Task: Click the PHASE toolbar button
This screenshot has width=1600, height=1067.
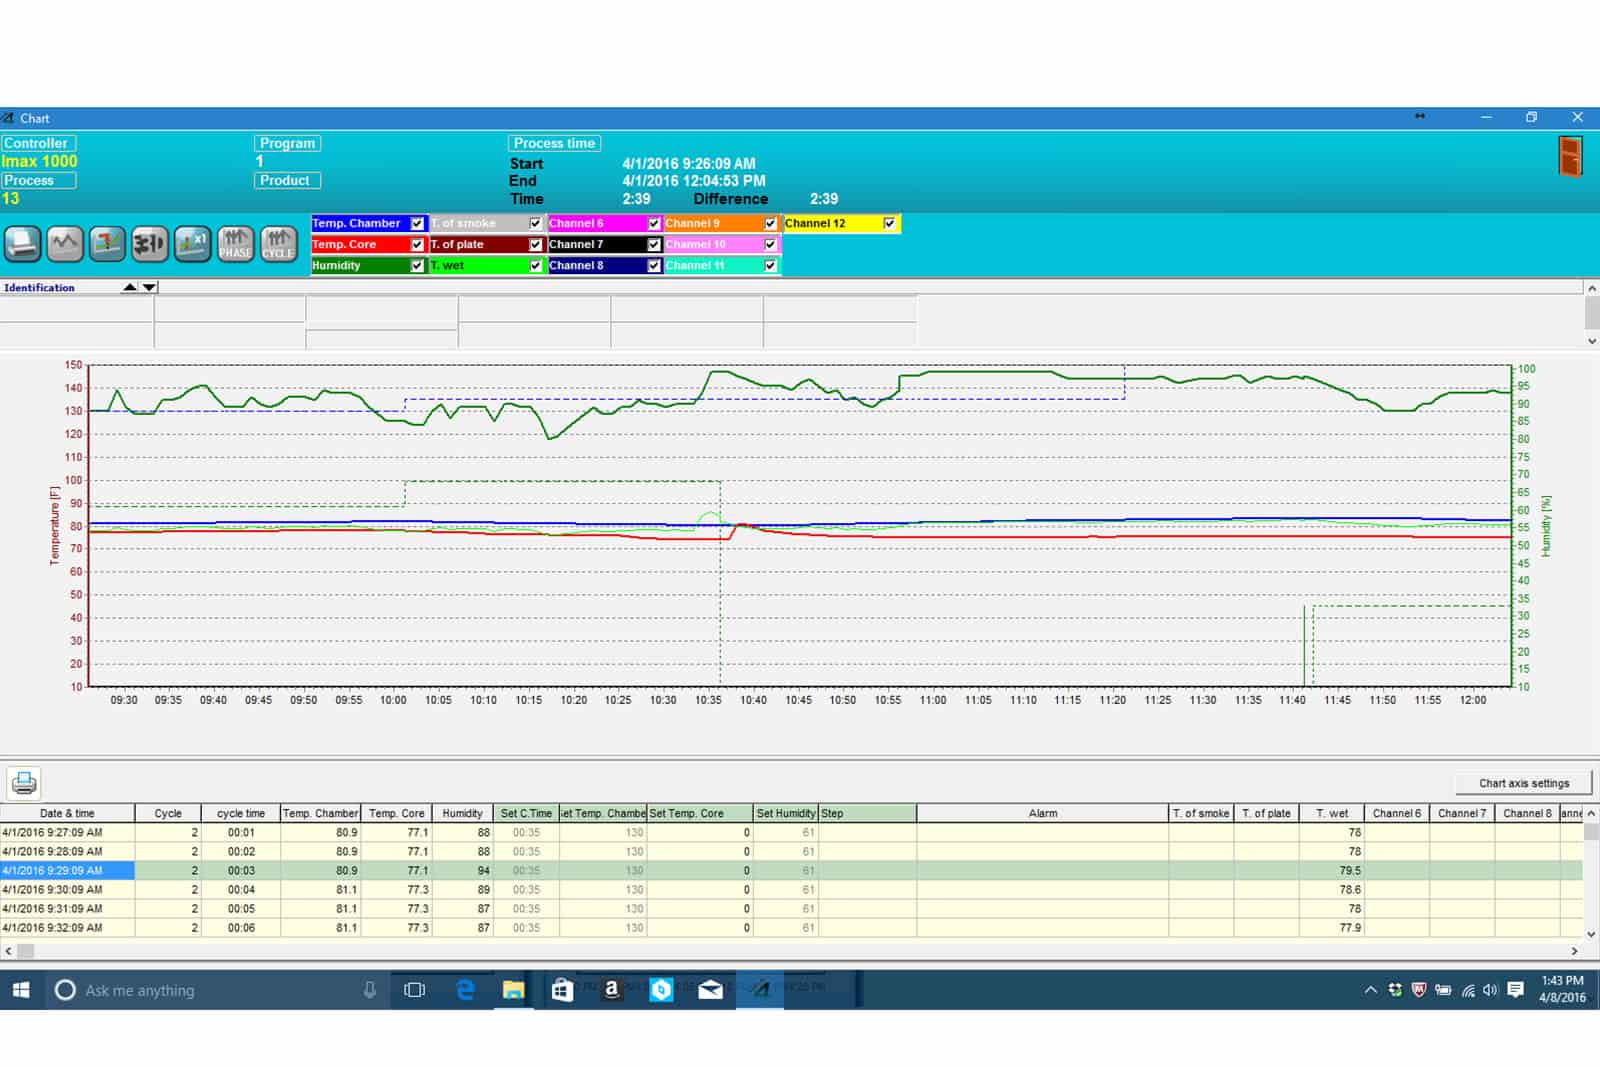Action: pyautogui.click(x=235, y=243)
